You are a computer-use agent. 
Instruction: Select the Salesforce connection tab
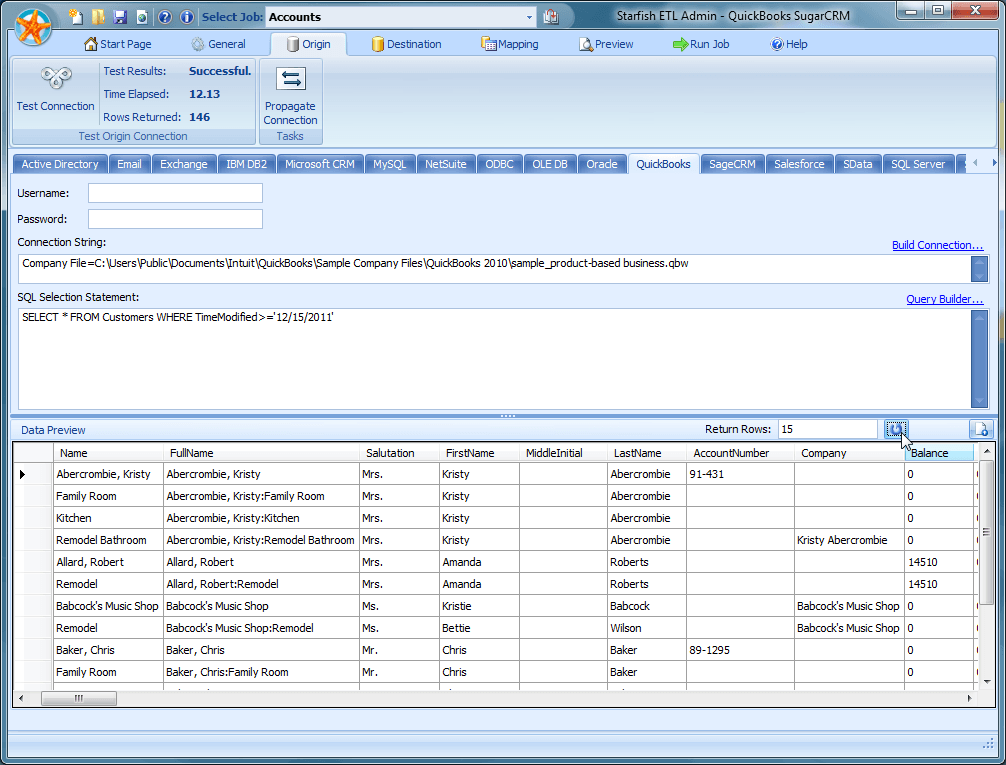coord(799,164)
